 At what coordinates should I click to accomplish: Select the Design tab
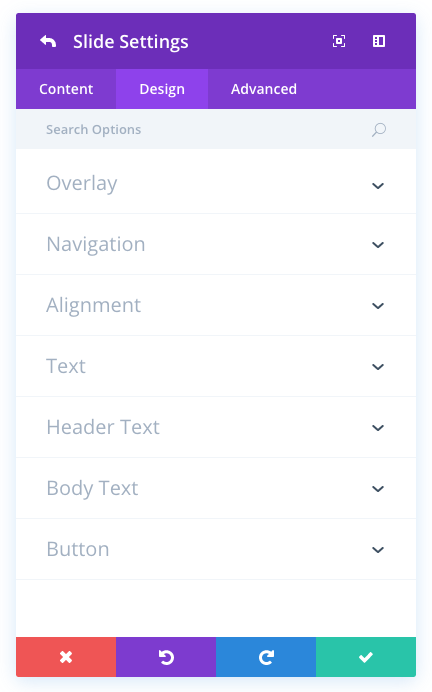162,89
